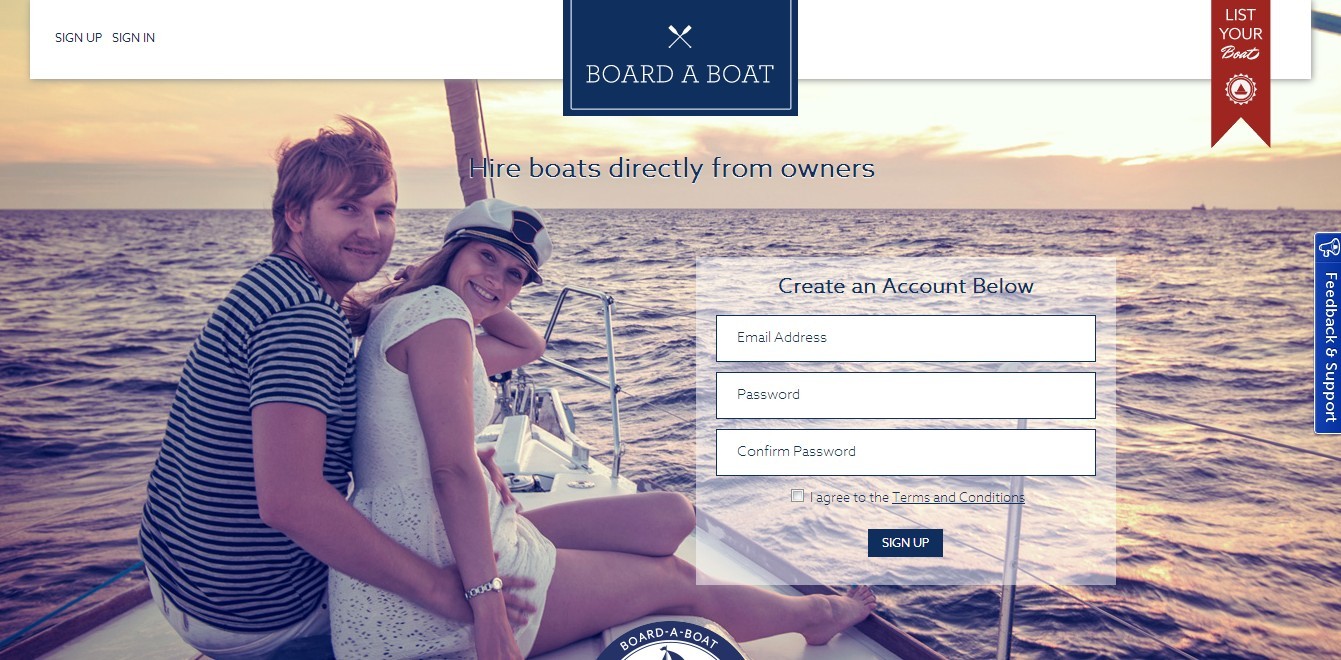This screenshot has width=1341, height=660.
Task: Click the 'Hire boats directly from owners' heading
Action: click(672, 168)
